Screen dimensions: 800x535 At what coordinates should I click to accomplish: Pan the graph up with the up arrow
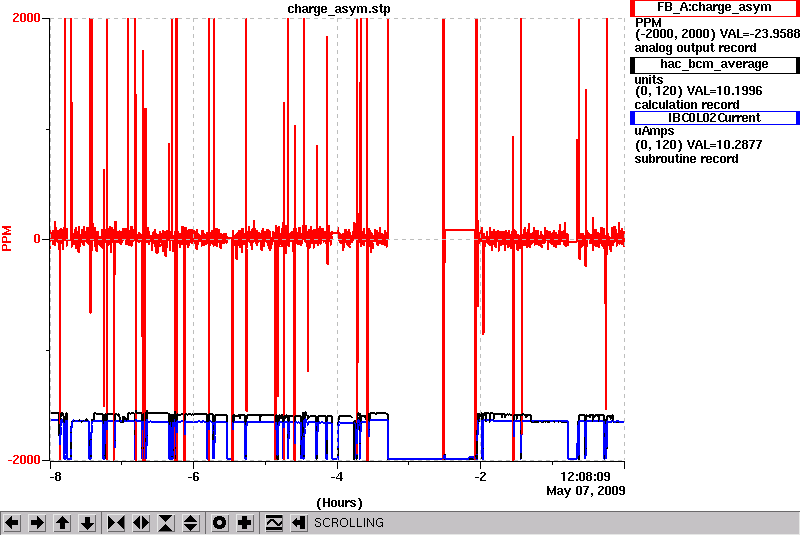[62, 523]
